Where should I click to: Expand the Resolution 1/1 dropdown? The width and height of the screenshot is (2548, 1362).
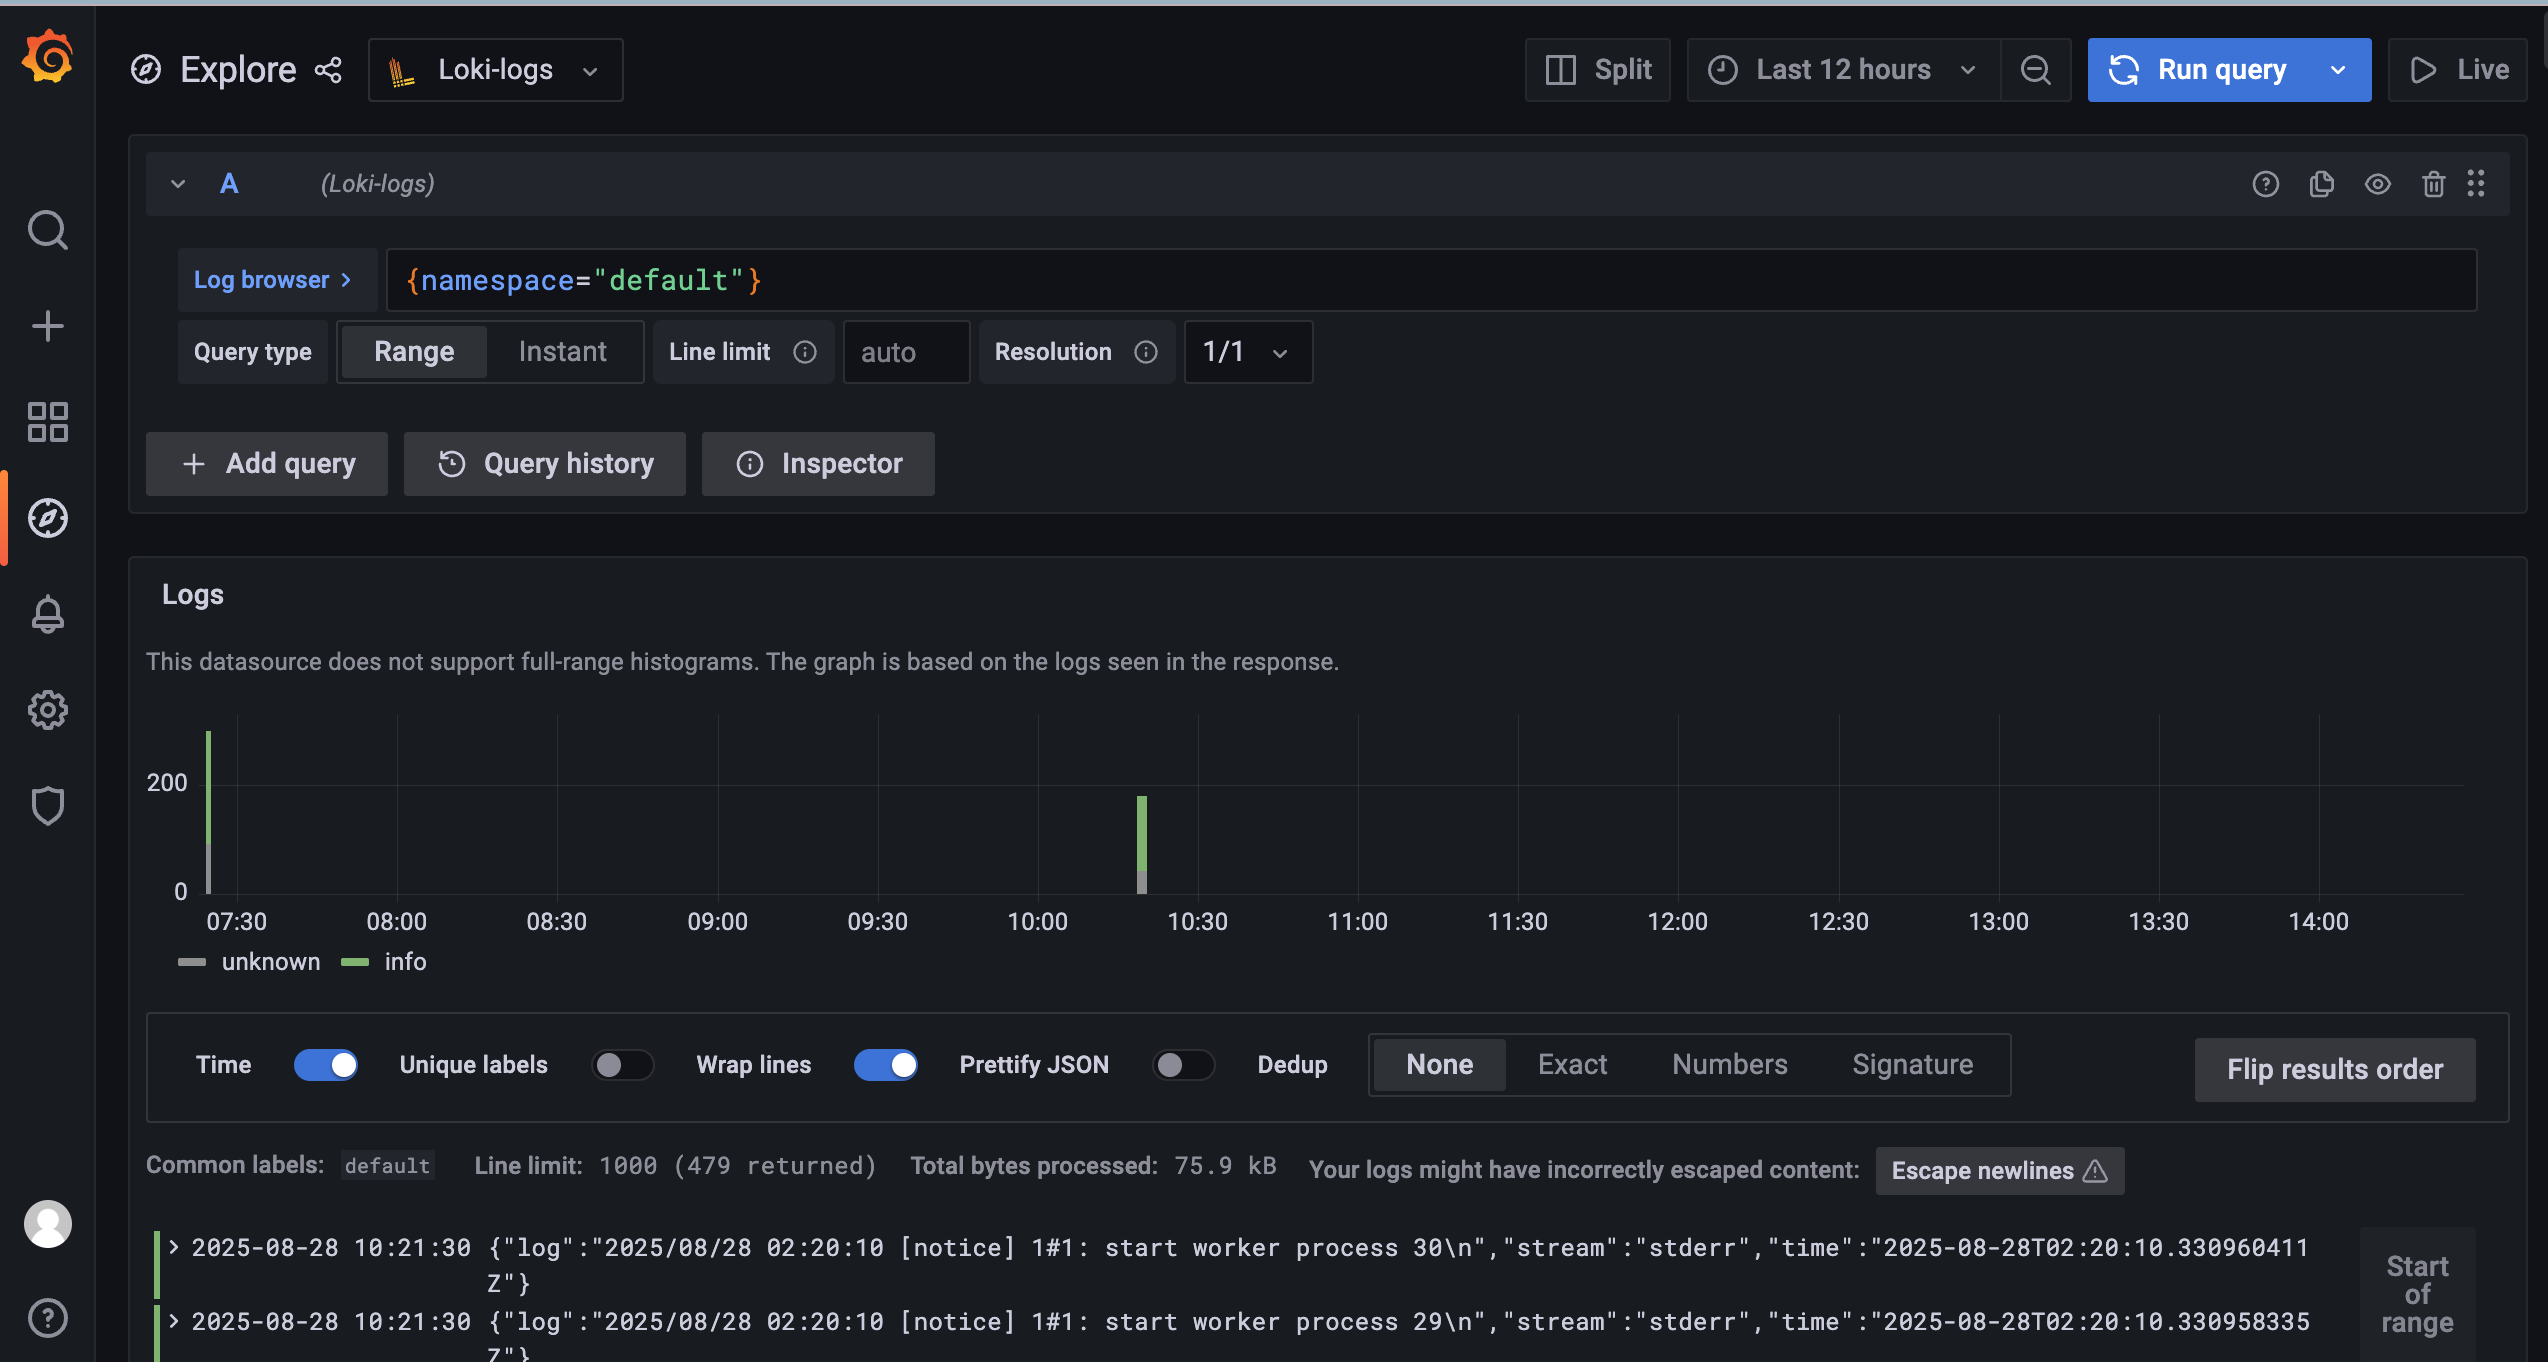tap(1247, 352)
